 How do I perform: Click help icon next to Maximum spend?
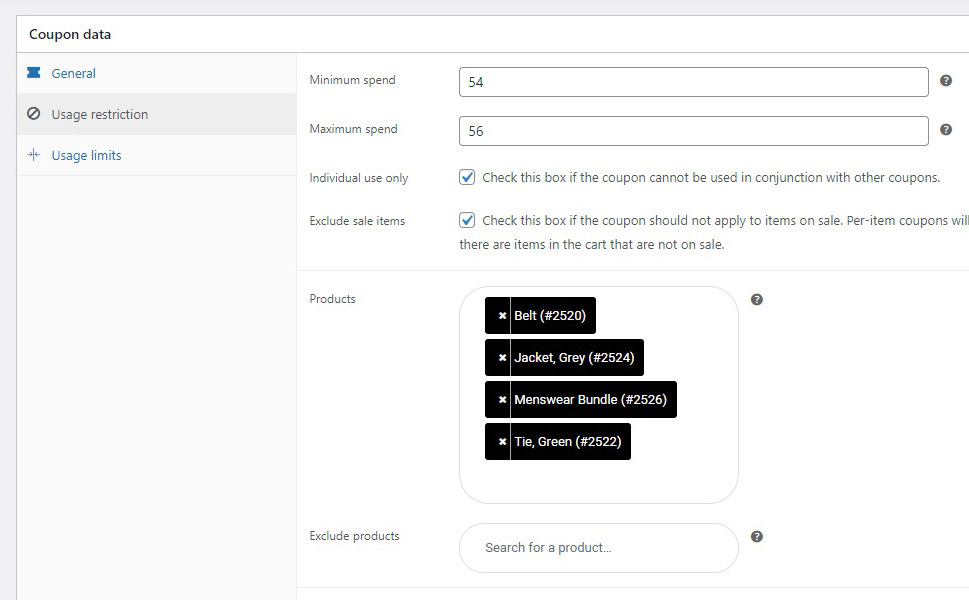pos(946,130)
